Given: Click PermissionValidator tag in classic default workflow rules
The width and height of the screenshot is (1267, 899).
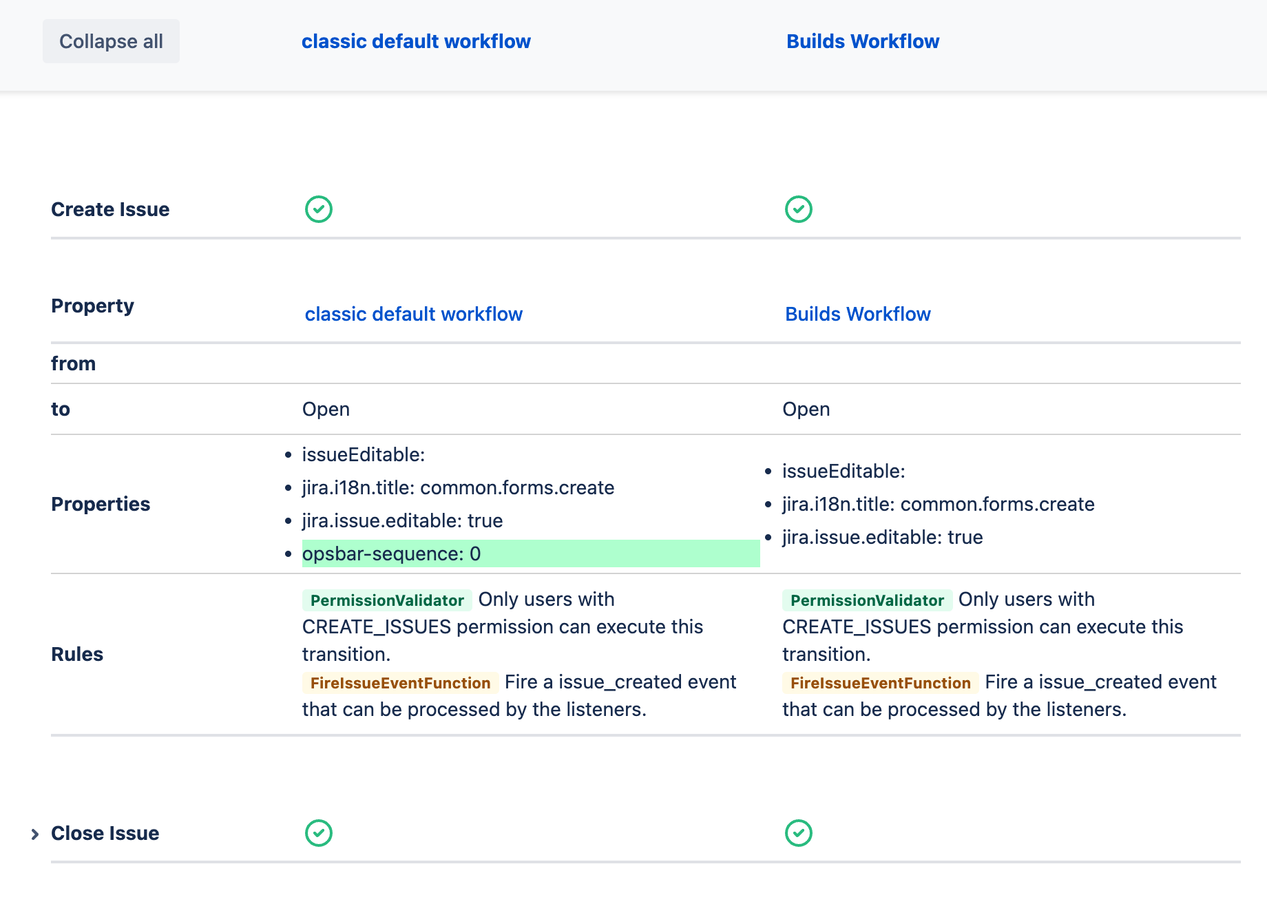Looking at the screenshot, I should (x=387, y=600).
